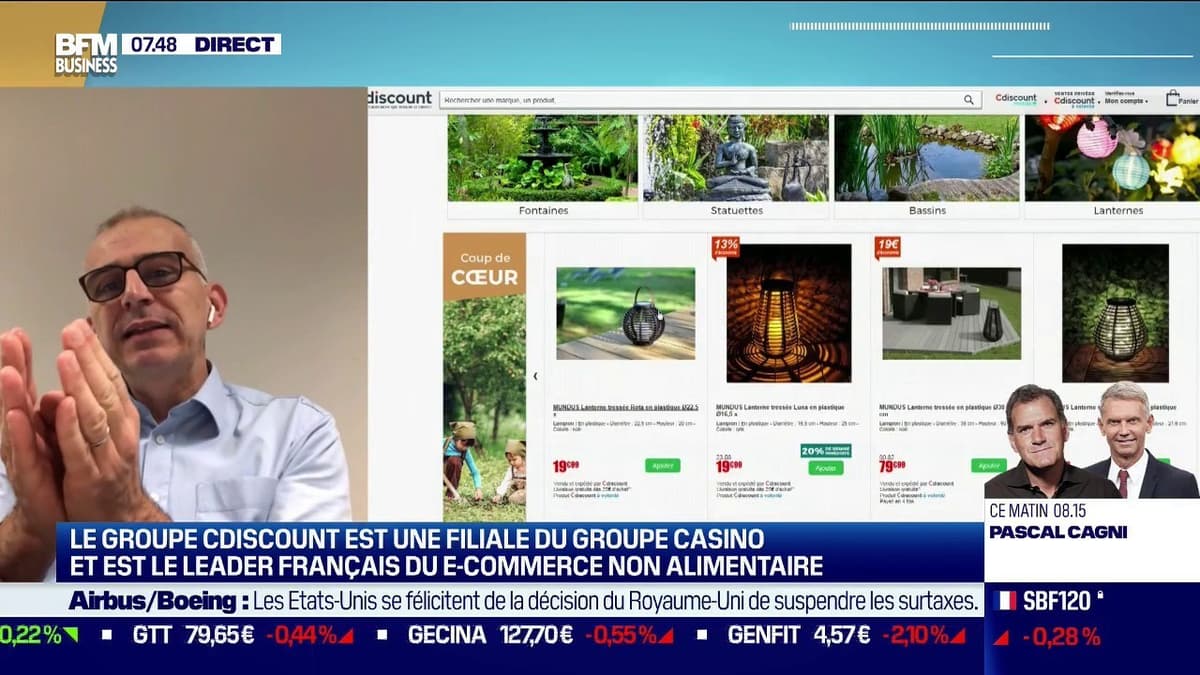Click the BFM Business channel logo
Viewport: 1200px width, 675px height.
[x=86, y=54]
